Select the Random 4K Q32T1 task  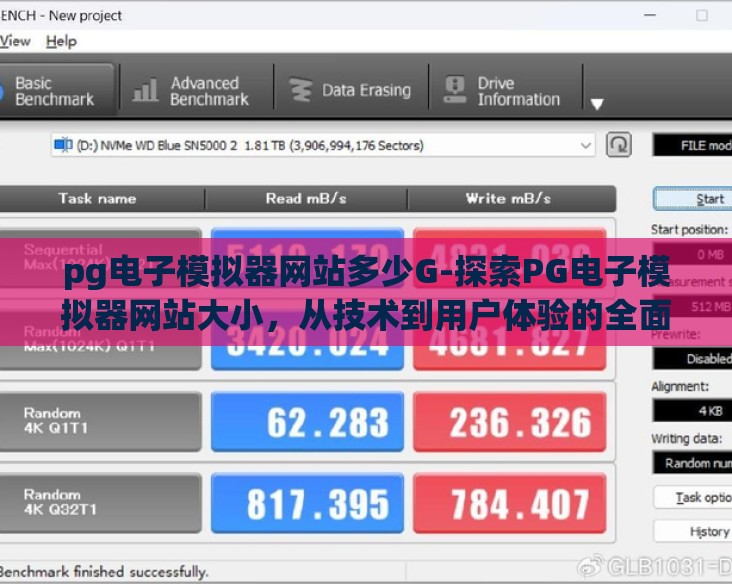pos(100,503)
